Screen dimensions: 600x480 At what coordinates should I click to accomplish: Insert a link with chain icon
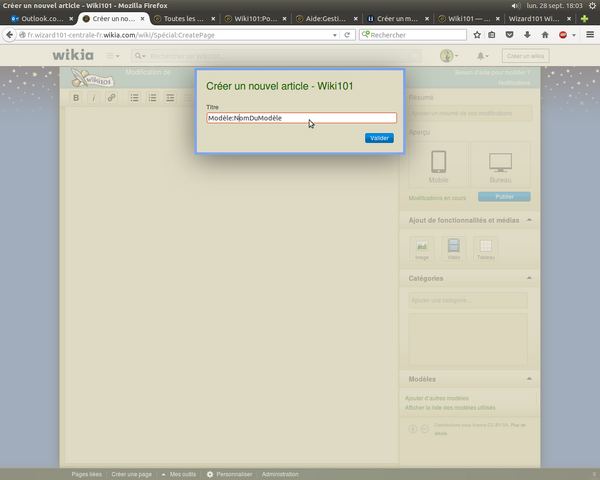tap(111, 98)
